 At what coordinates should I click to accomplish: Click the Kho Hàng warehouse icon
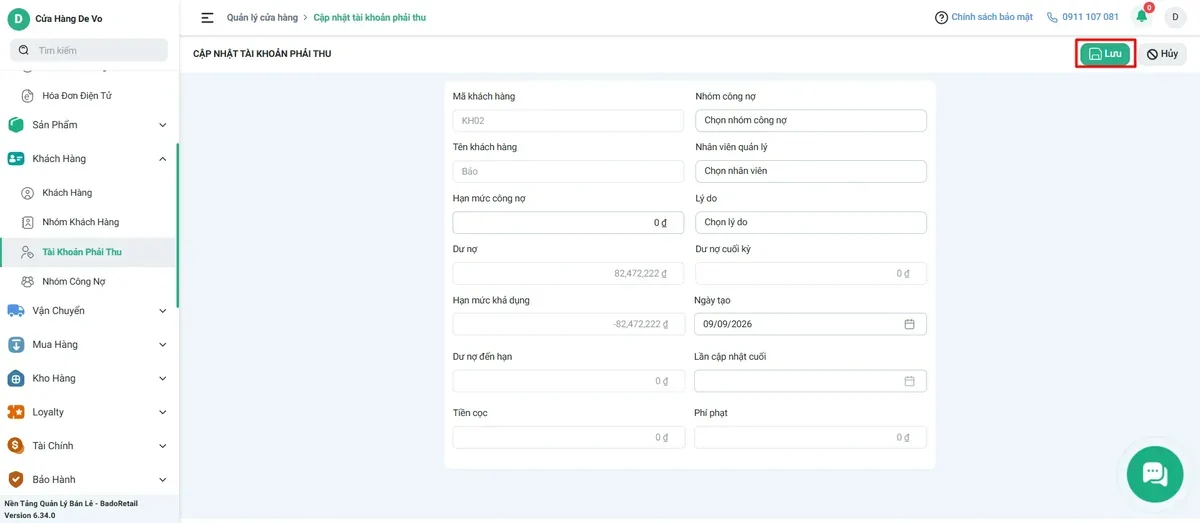(16, 379)
